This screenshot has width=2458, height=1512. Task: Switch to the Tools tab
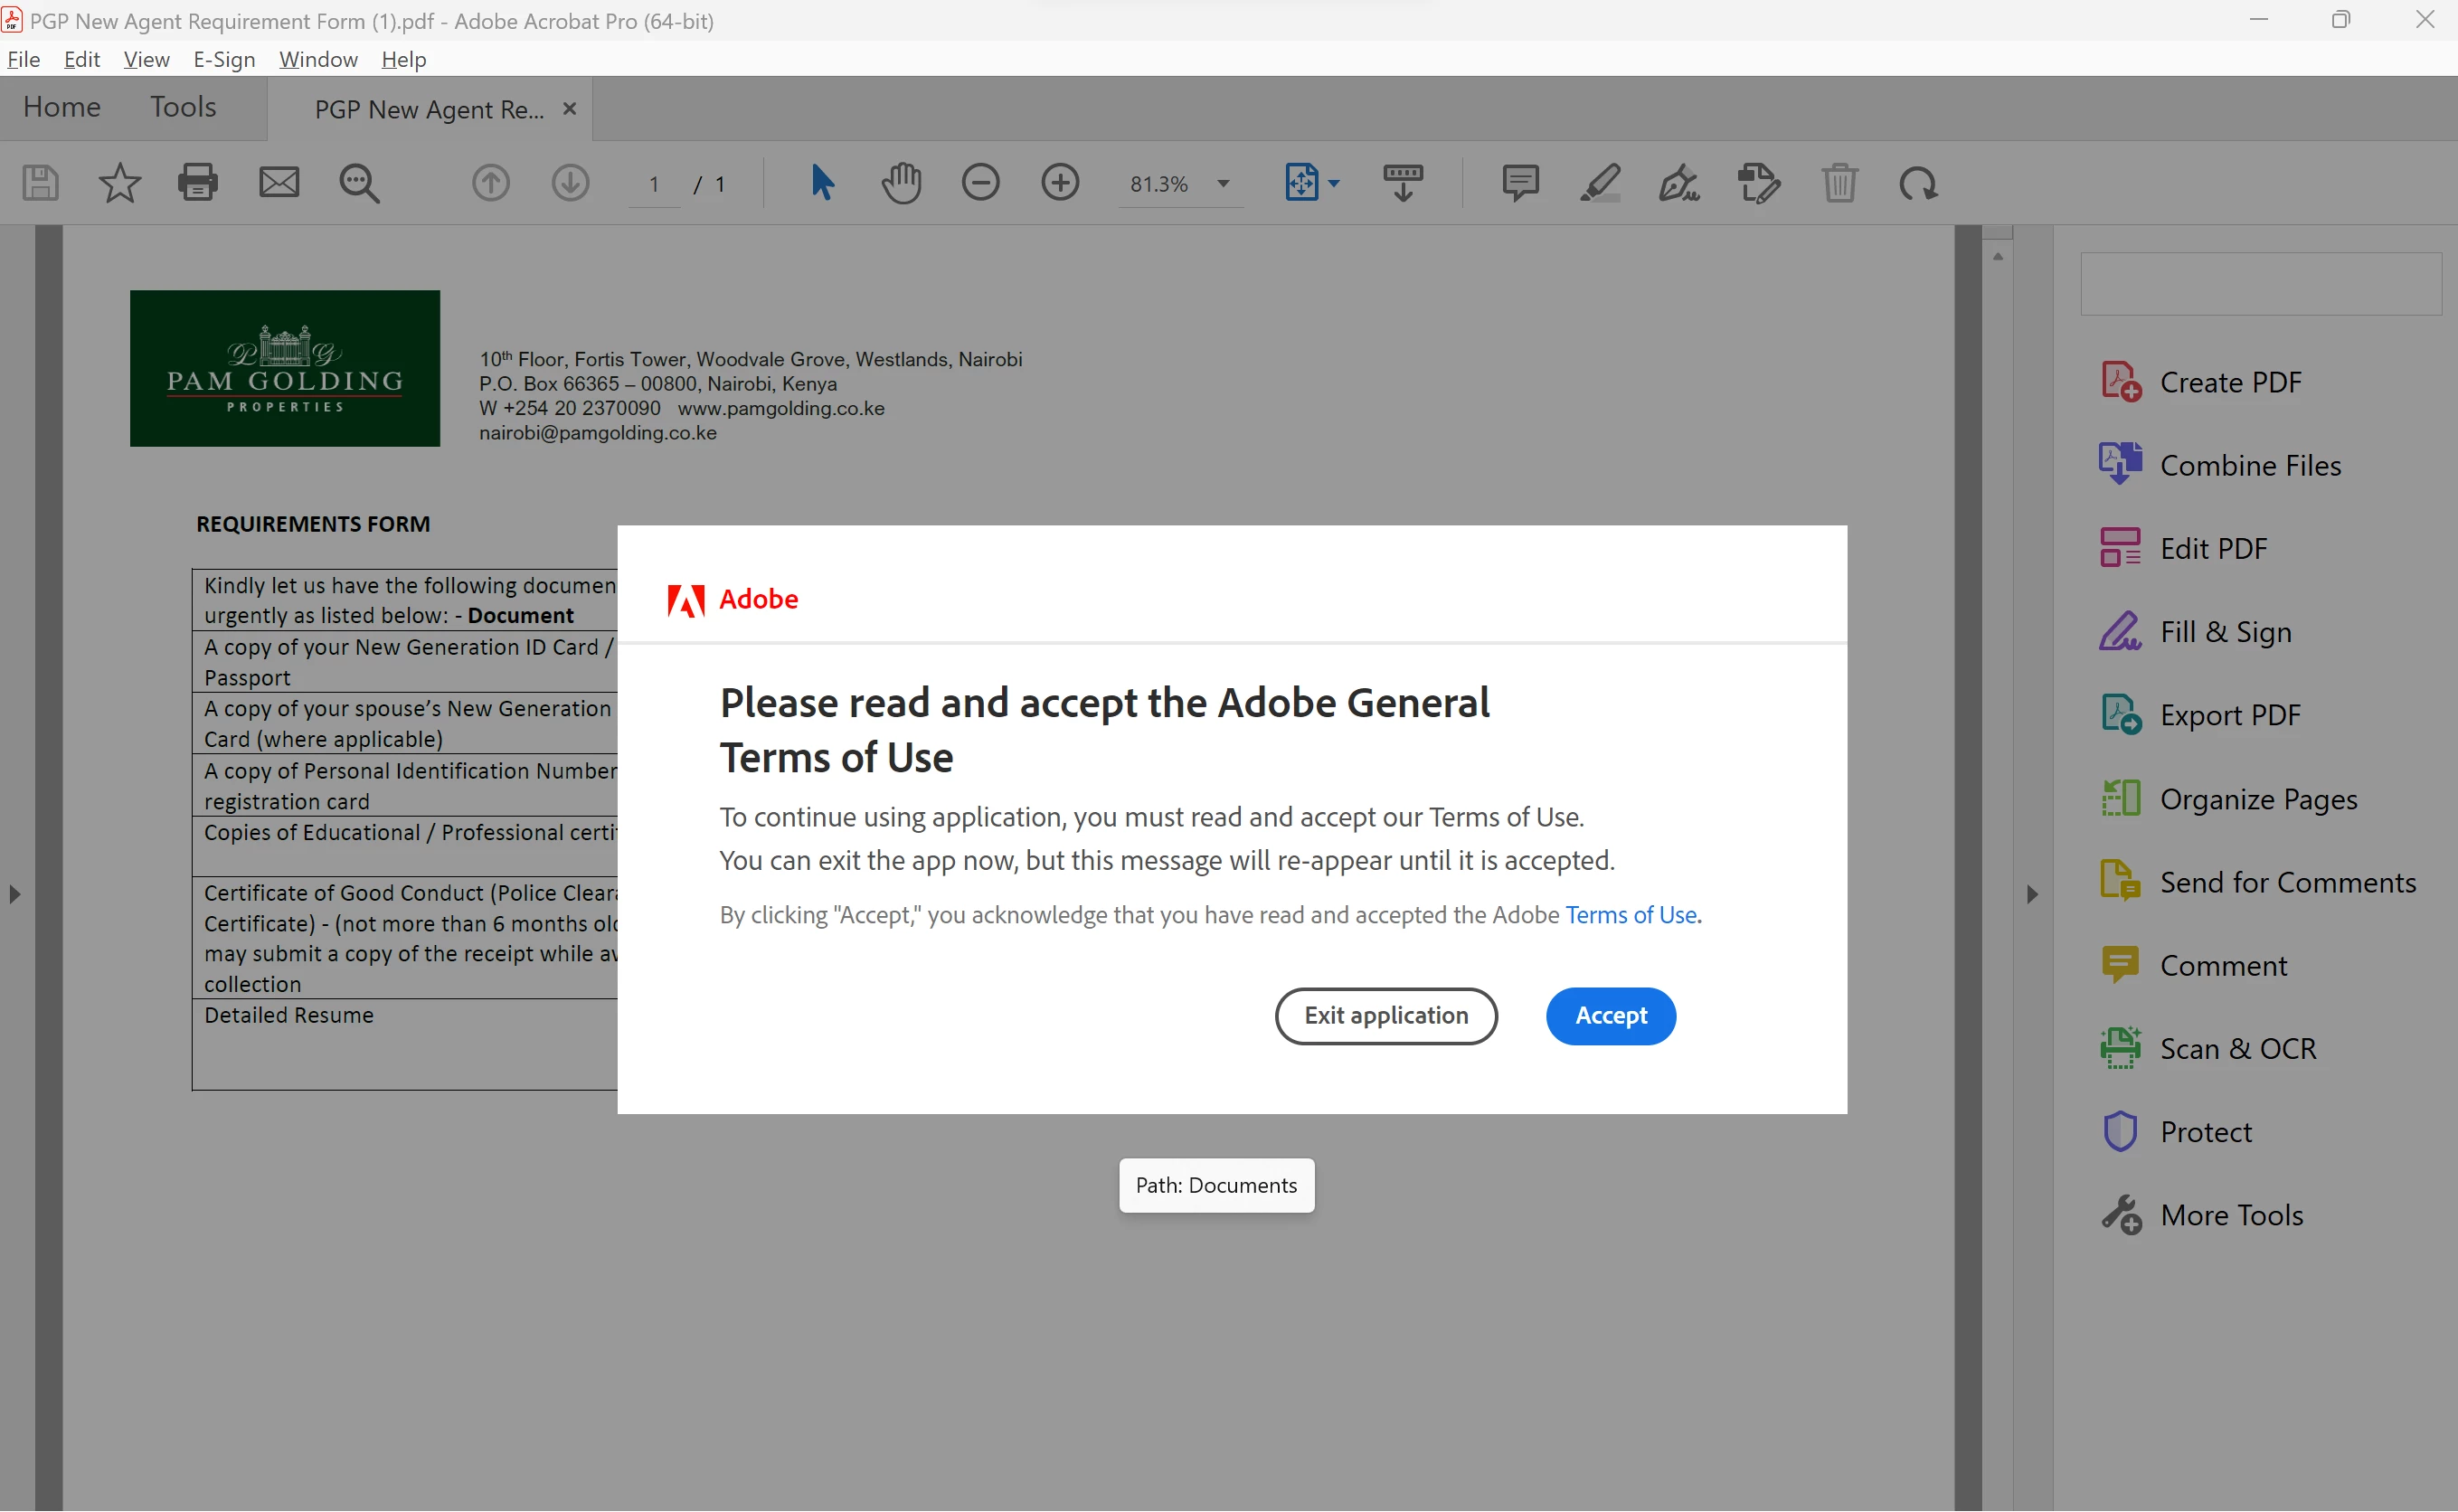[x=183, y=107]
